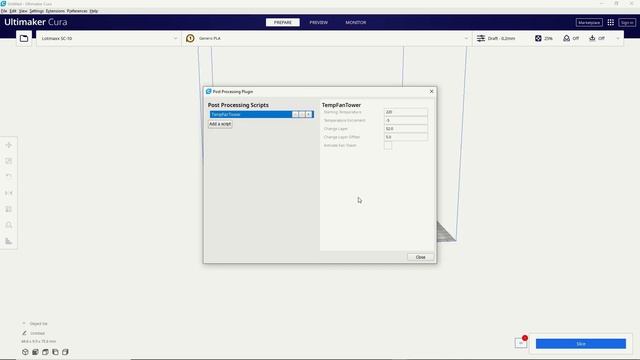640x360 pixels.
Task: Open post-processing scripts indicator near Slice
Action: coord(521,342)
